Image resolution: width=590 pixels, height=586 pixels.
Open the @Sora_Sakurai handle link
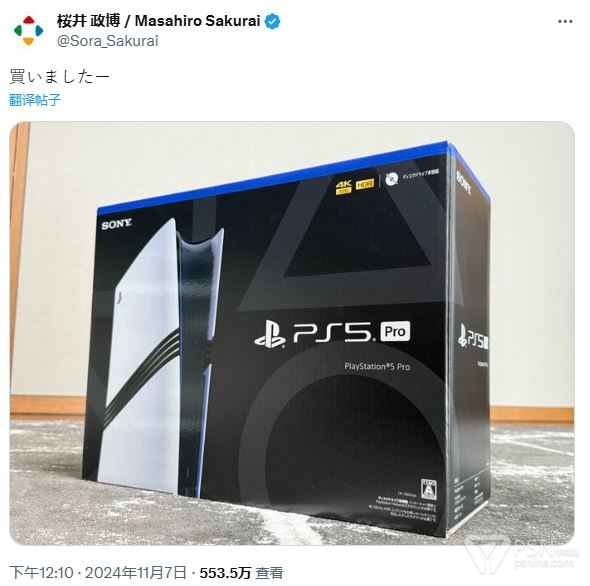[108, 41]
